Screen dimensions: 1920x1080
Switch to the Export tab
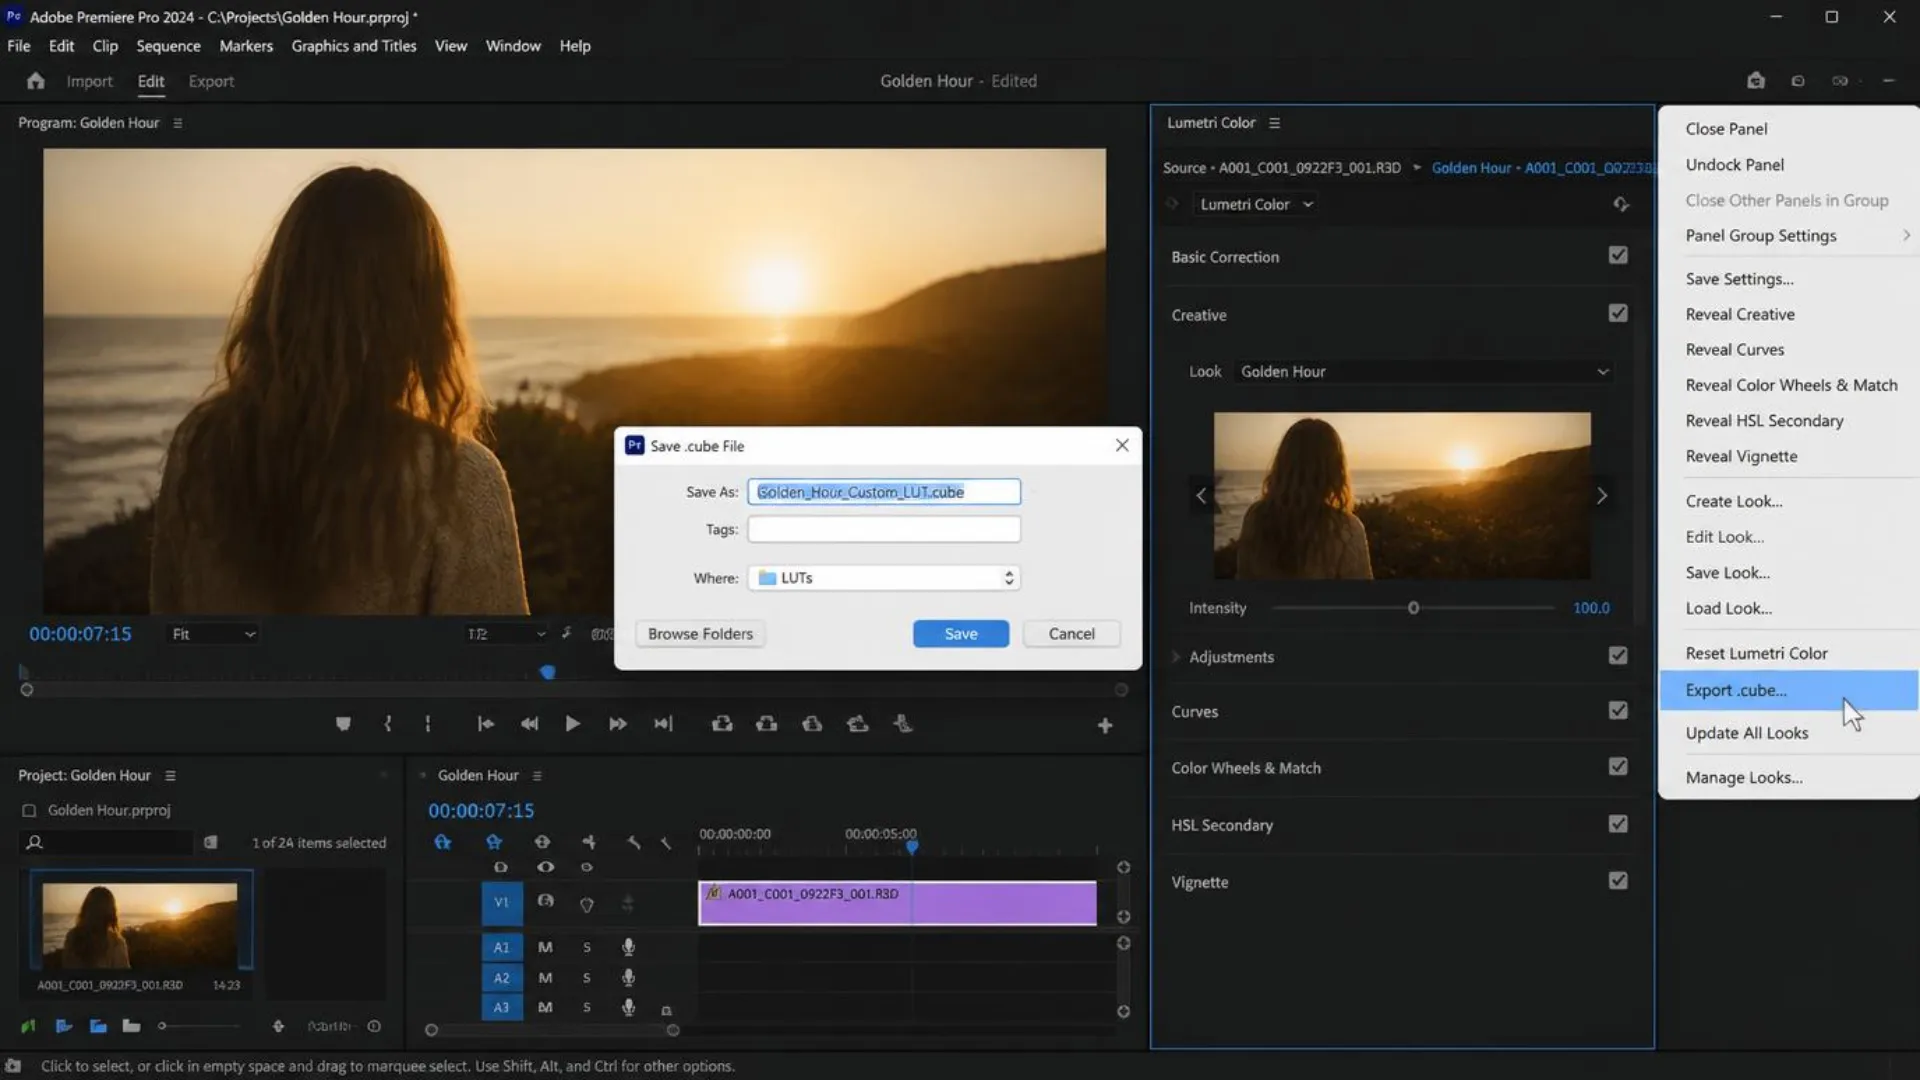click(211, 82)
